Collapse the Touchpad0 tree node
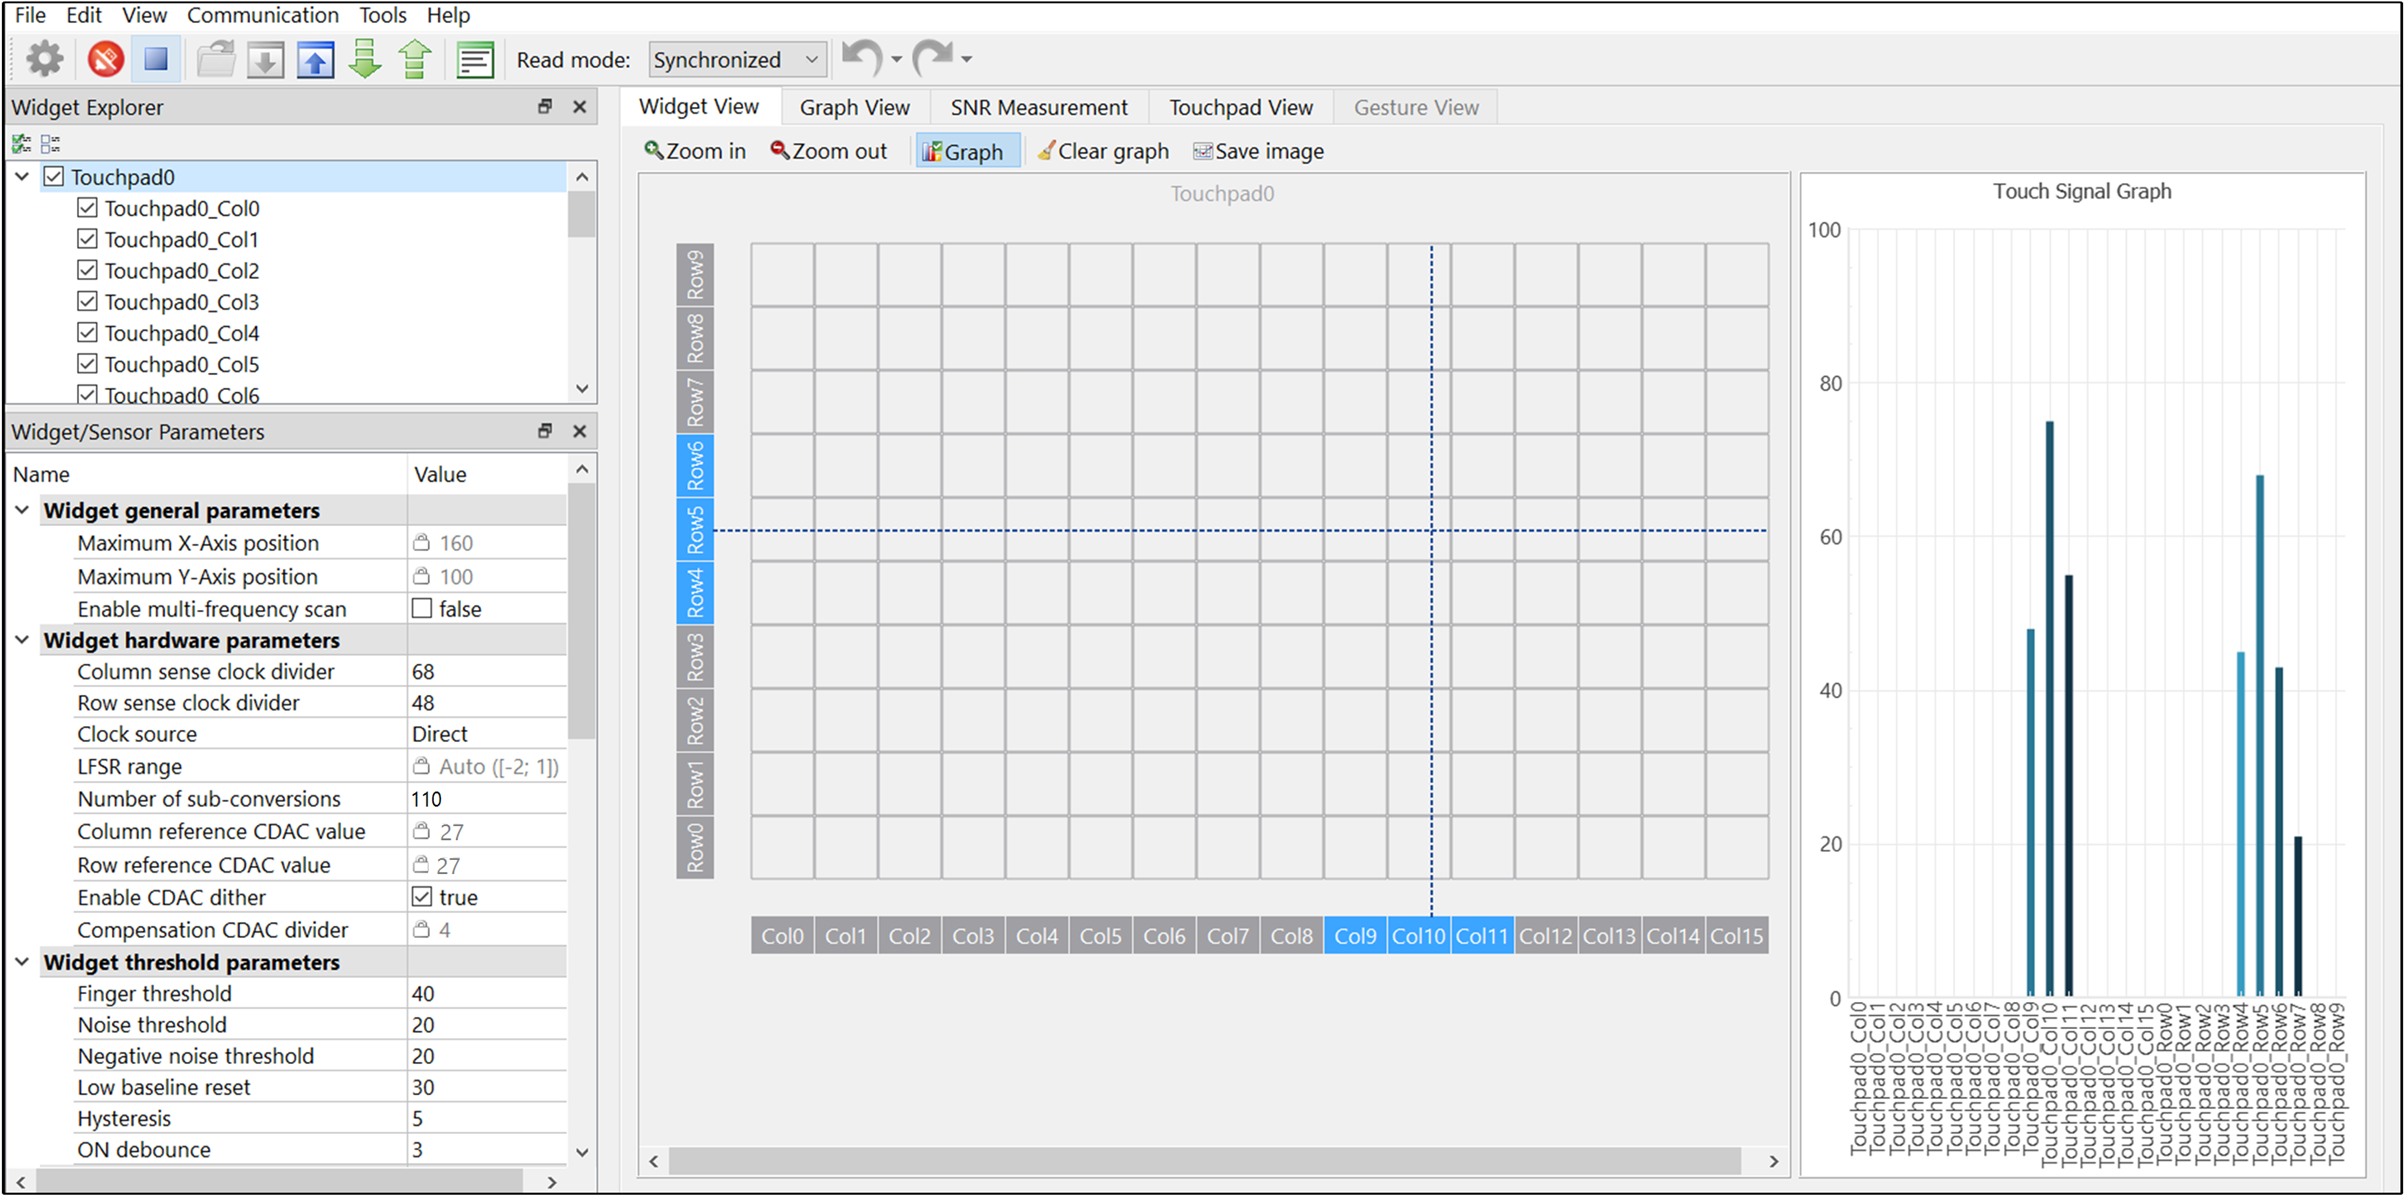 pyautogui.click(x=22, y=177)
